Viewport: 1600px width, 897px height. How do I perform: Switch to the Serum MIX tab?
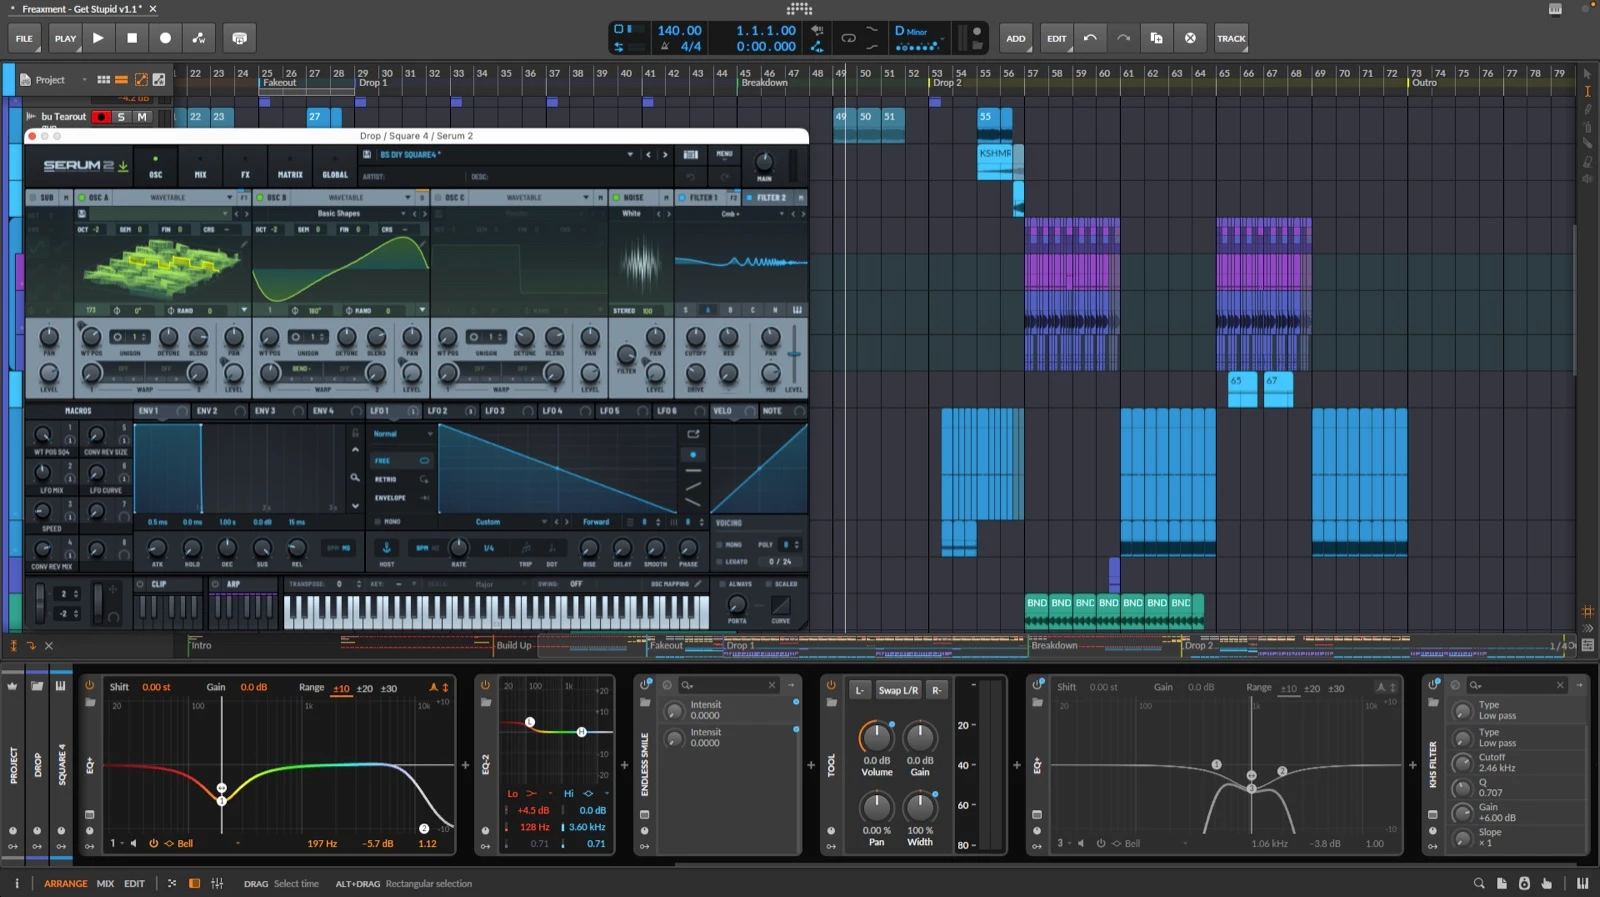pyautogui.click(x=200, y=167)
